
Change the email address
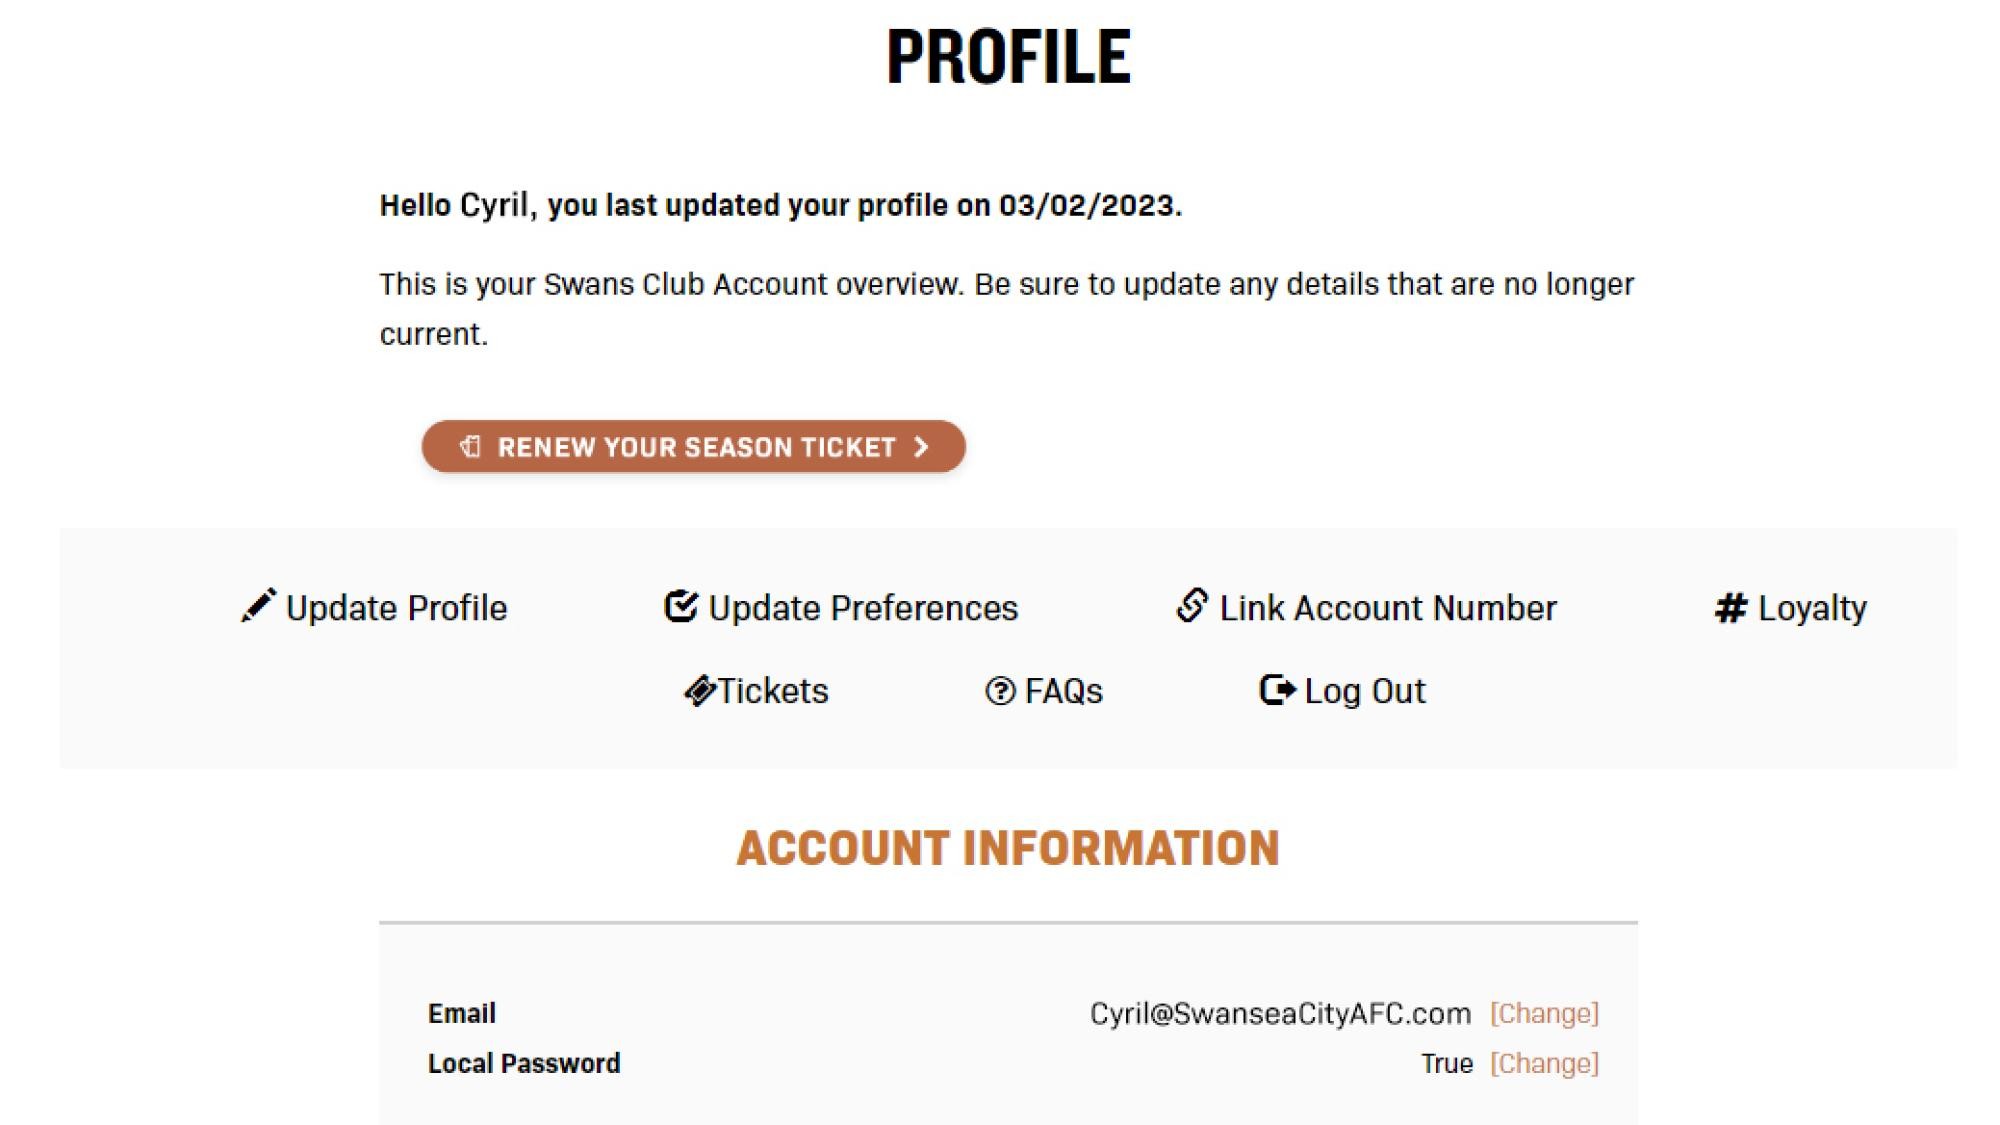coord(1544,1014)
